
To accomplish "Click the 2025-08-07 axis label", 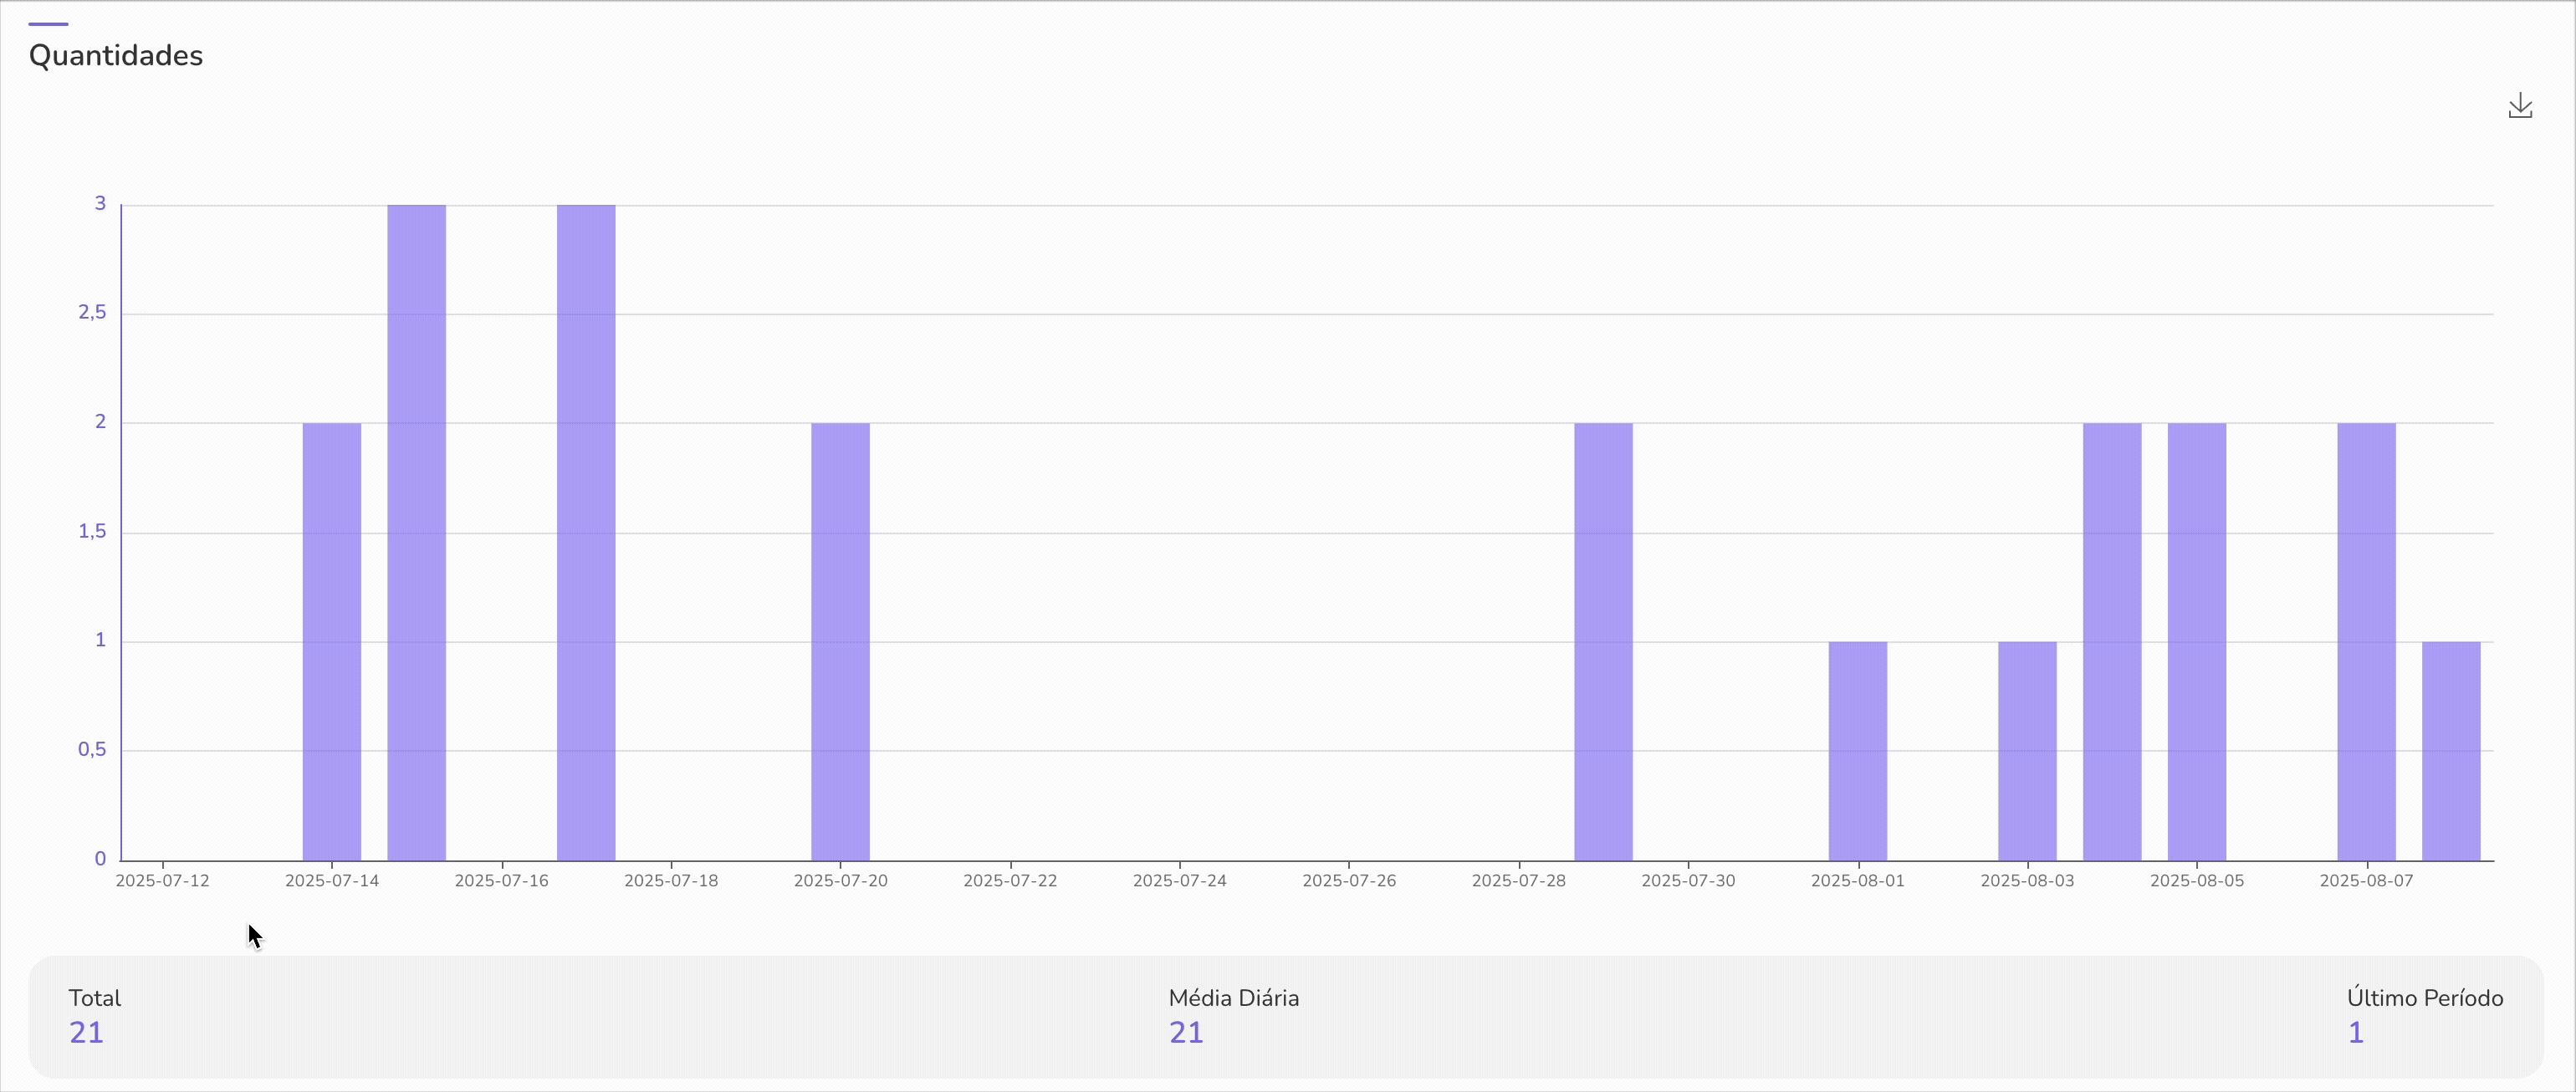I will coord(2366,881).
